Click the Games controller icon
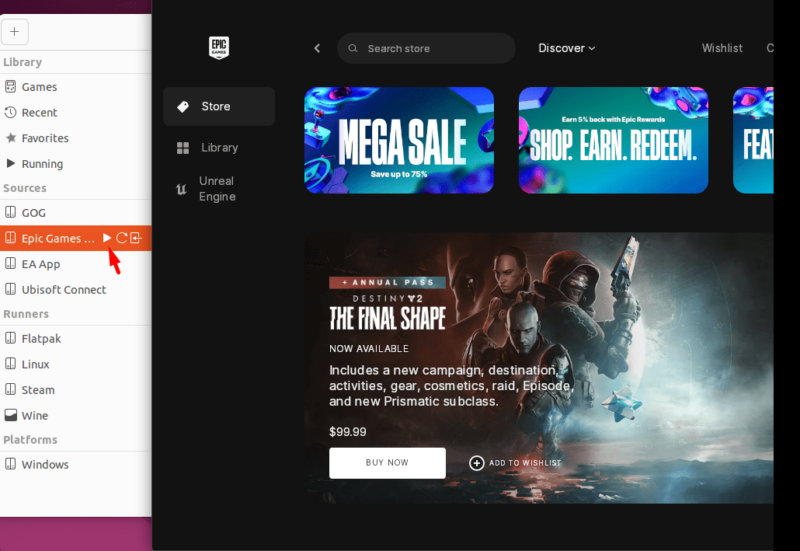800x551 pixels. coord(10,86)
